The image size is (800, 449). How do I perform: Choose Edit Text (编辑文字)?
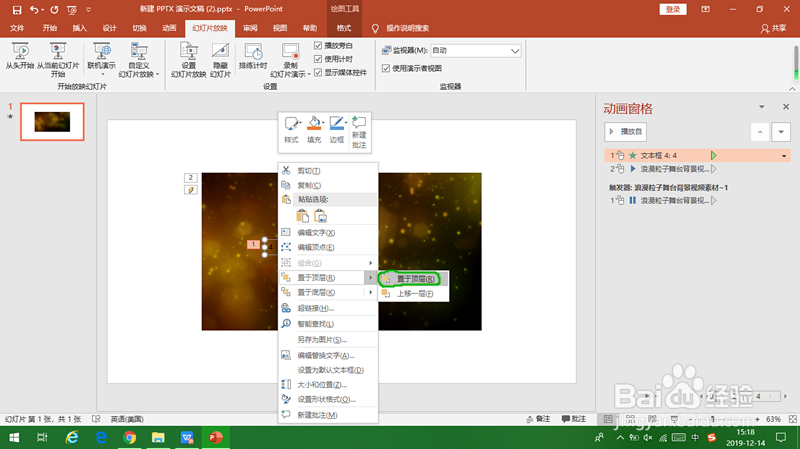click(328, 233)
